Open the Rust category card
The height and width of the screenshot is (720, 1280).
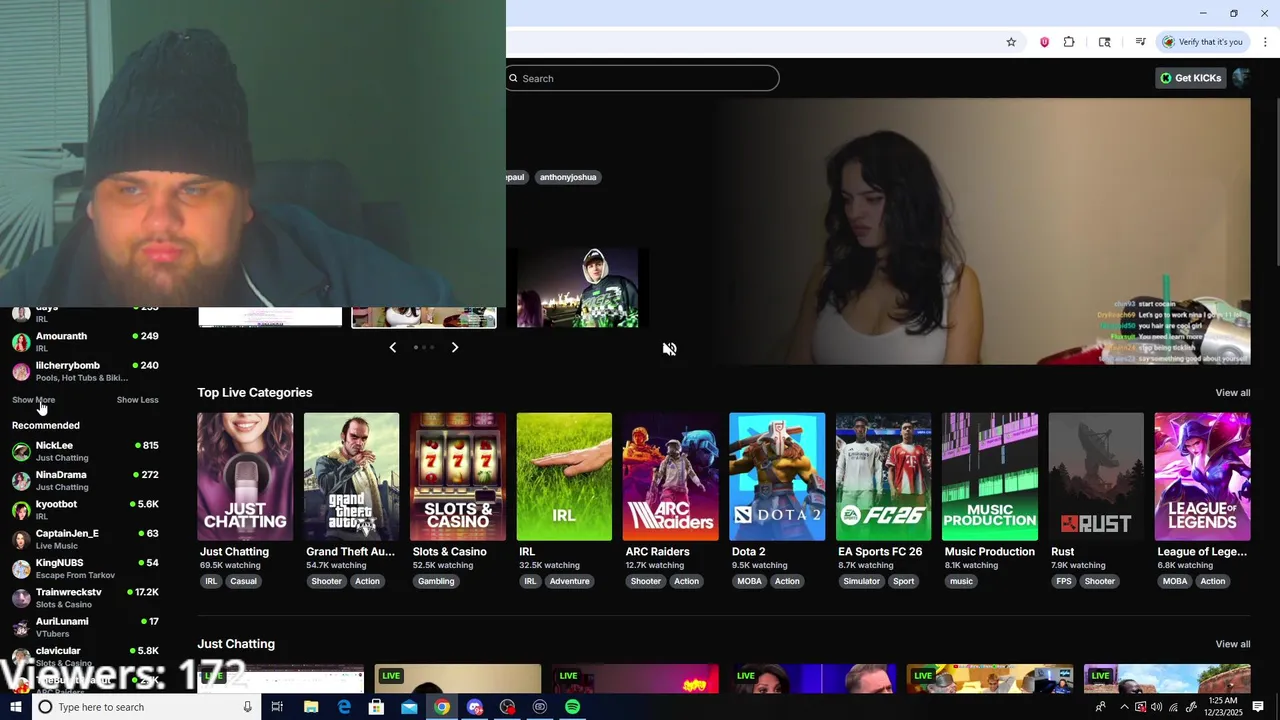click(x=1096, y=477)
